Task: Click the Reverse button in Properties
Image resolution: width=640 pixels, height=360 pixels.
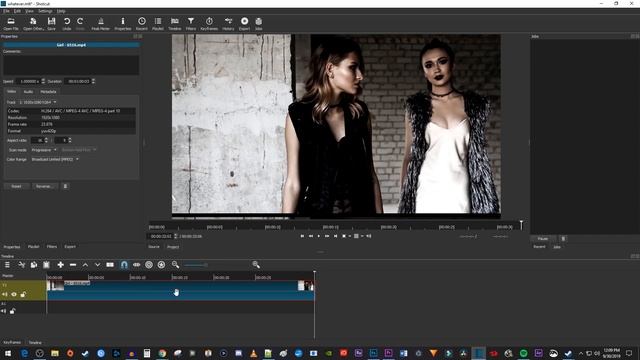Action: click(44, 186)
